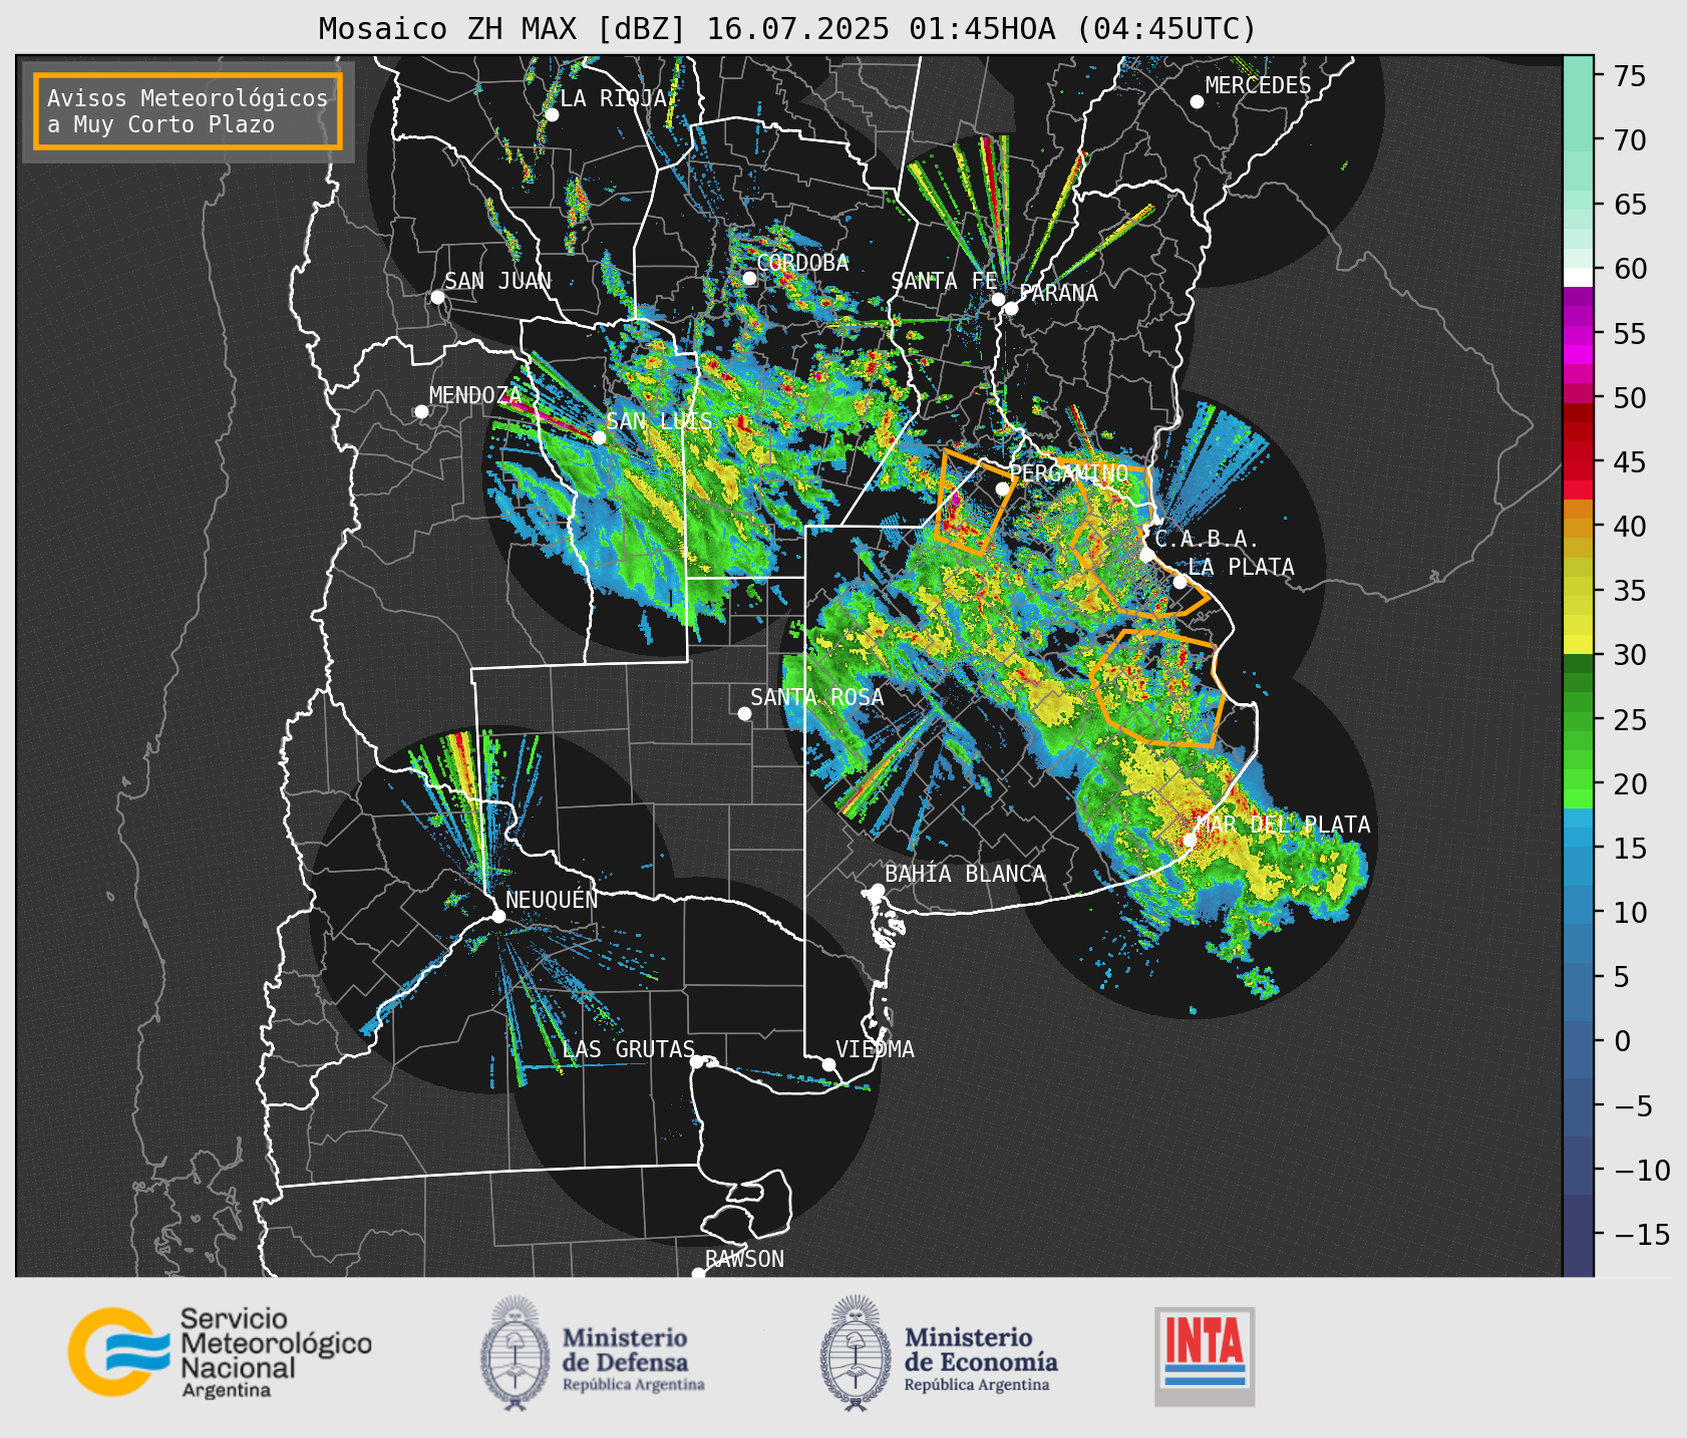Click the Mercedes city marker

click(1196, 102)
